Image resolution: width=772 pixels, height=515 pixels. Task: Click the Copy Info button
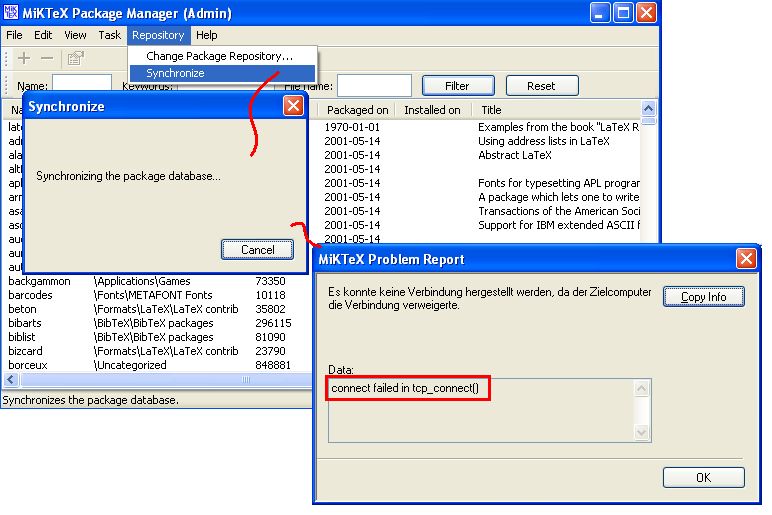[x=704, y=296]
